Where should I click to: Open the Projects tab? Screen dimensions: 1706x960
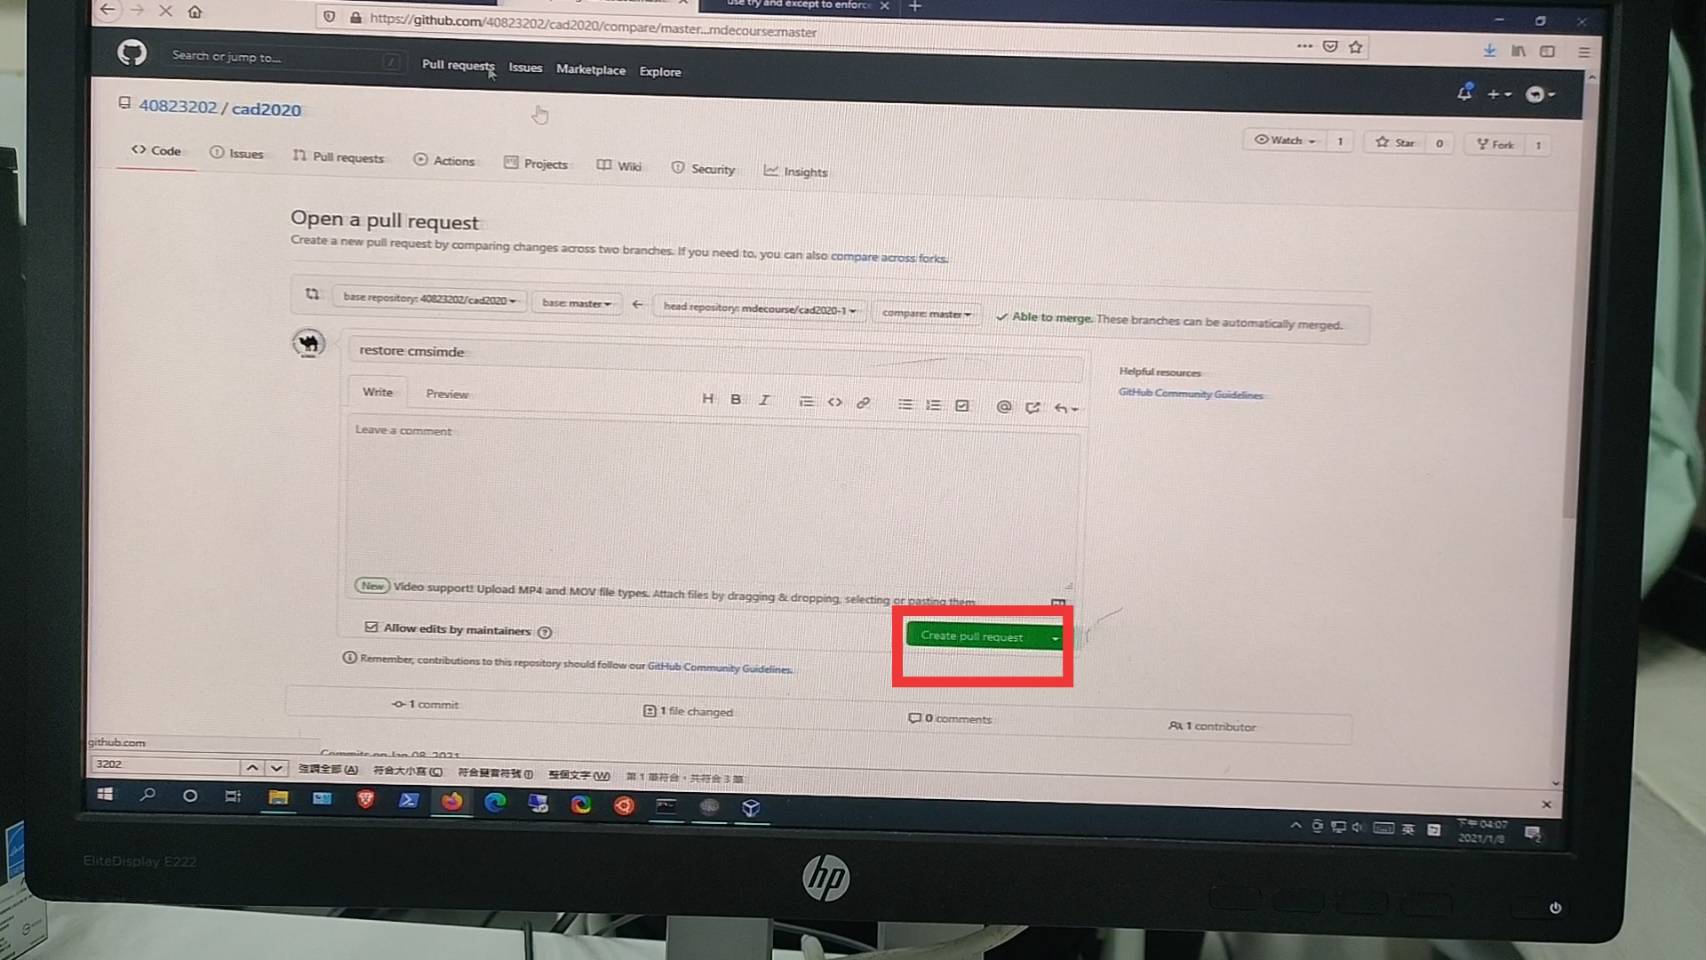[536, 163]
